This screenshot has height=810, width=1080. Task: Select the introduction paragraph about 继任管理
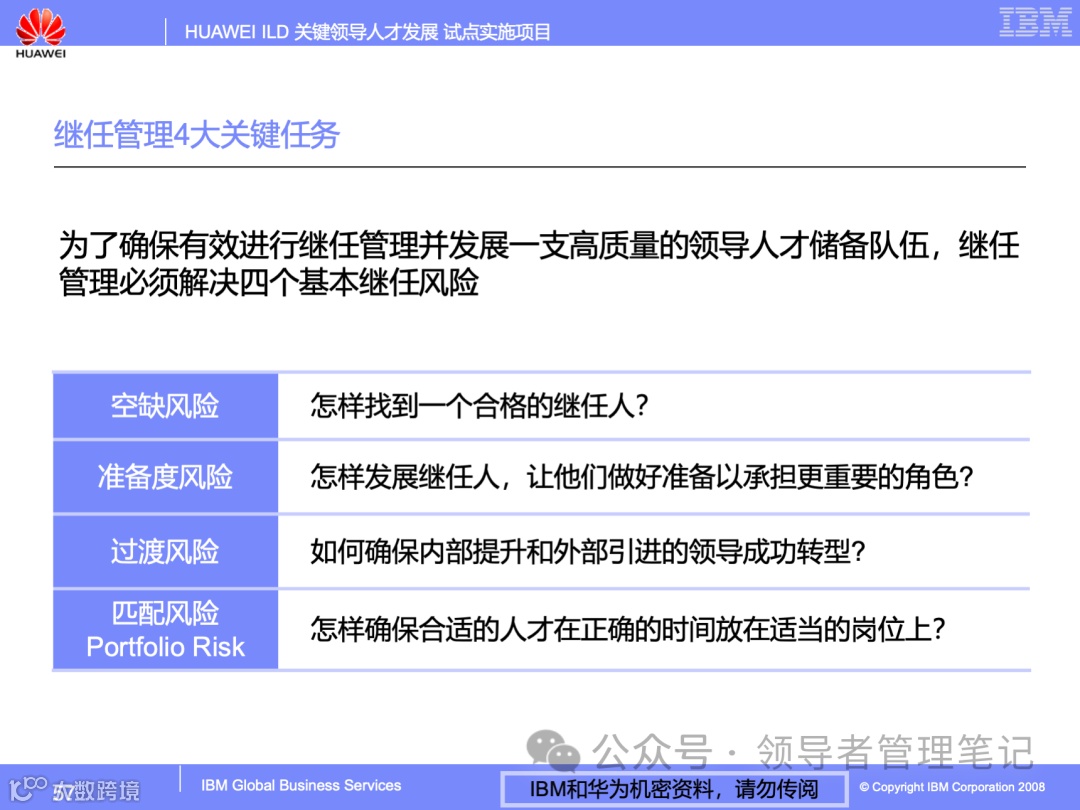[540, 263]
